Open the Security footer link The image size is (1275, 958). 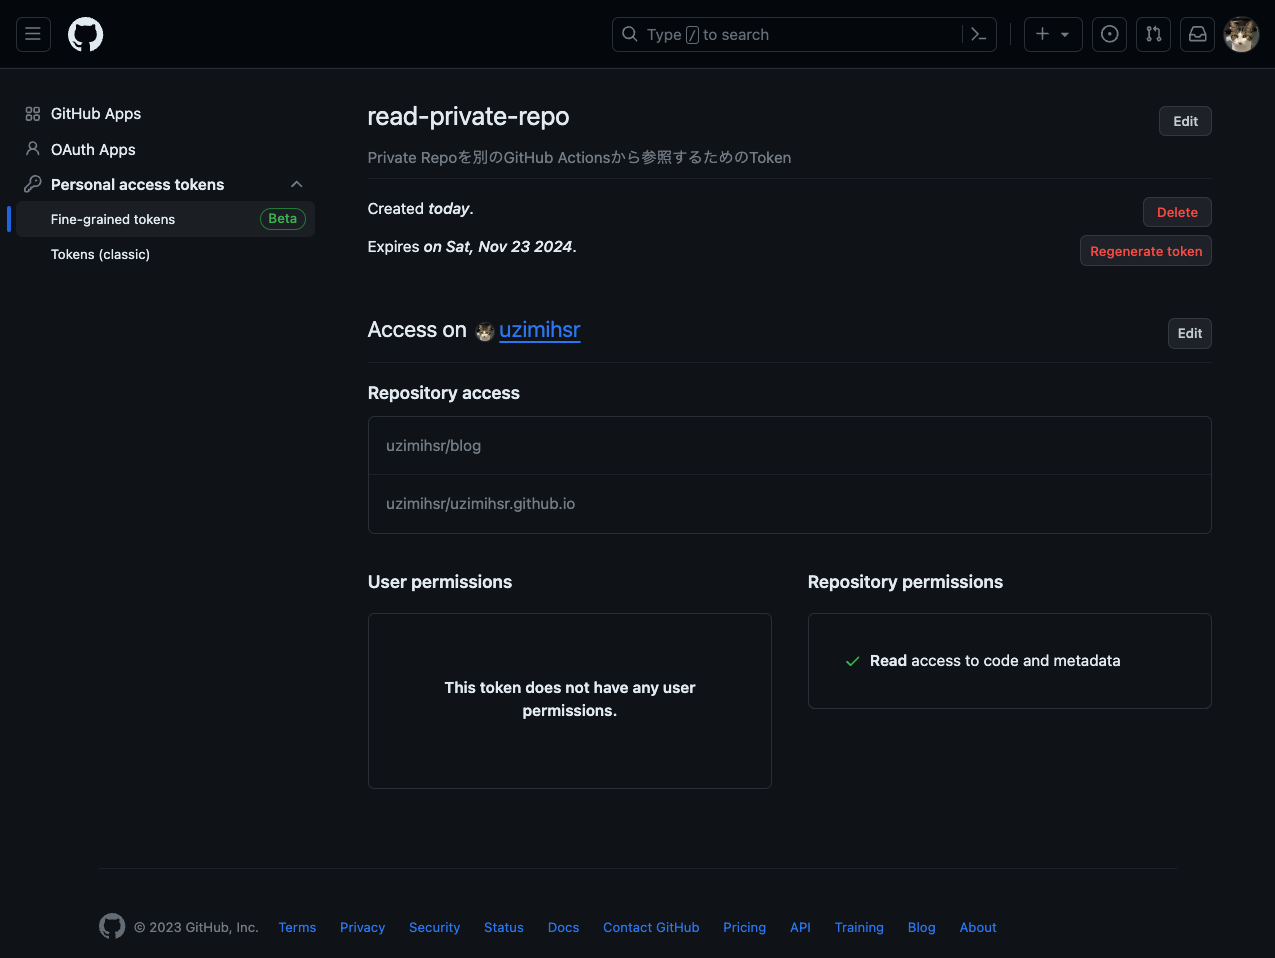pos(434,927)
